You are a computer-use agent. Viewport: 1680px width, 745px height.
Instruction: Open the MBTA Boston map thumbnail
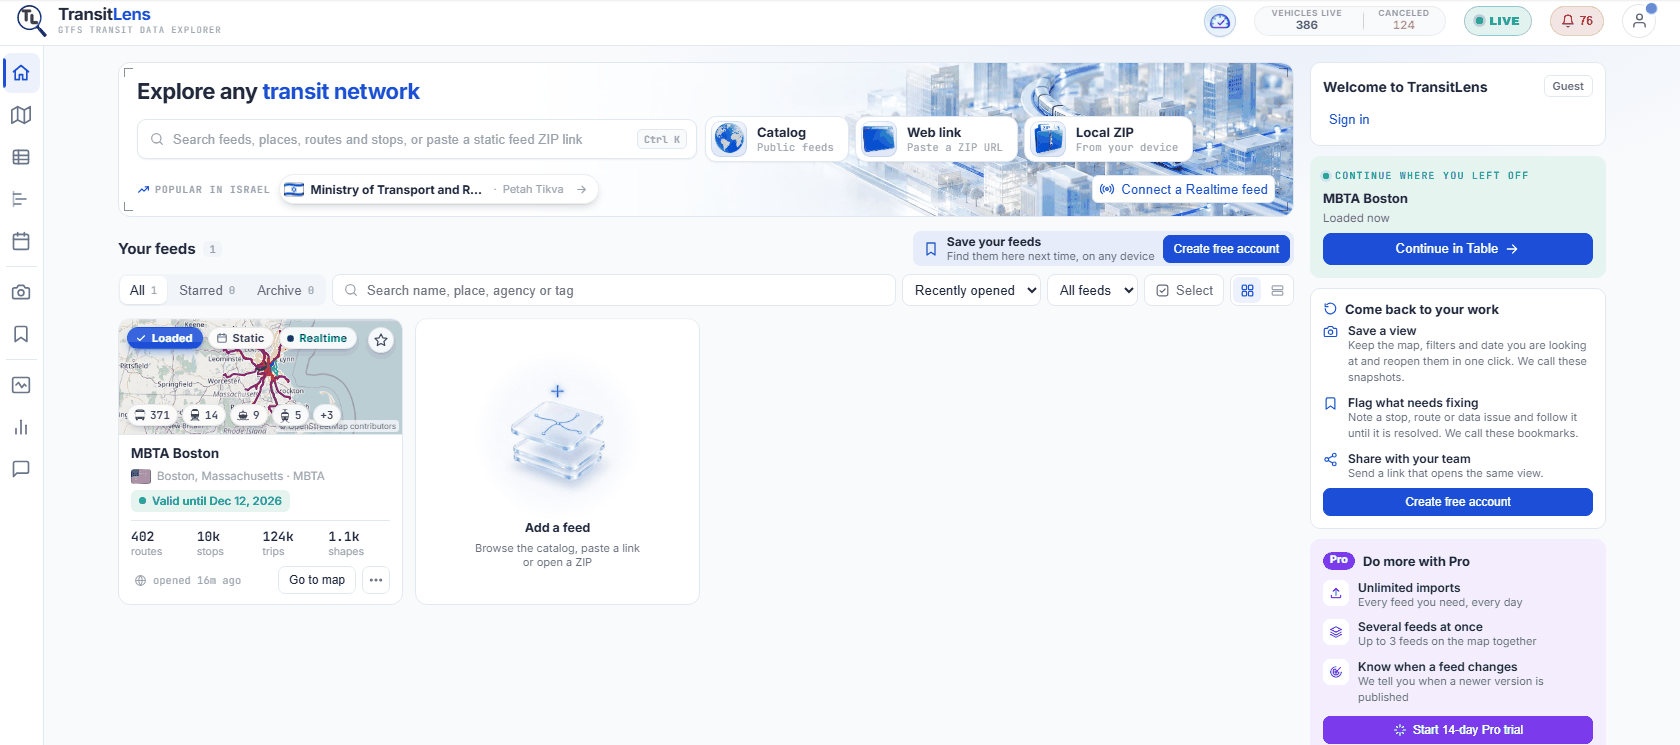(260, 377)
